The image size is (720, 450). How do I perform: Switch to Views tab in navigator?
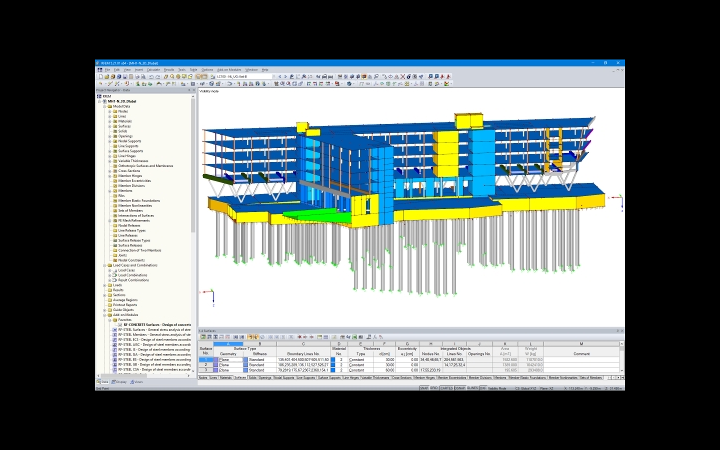[137, 382]
